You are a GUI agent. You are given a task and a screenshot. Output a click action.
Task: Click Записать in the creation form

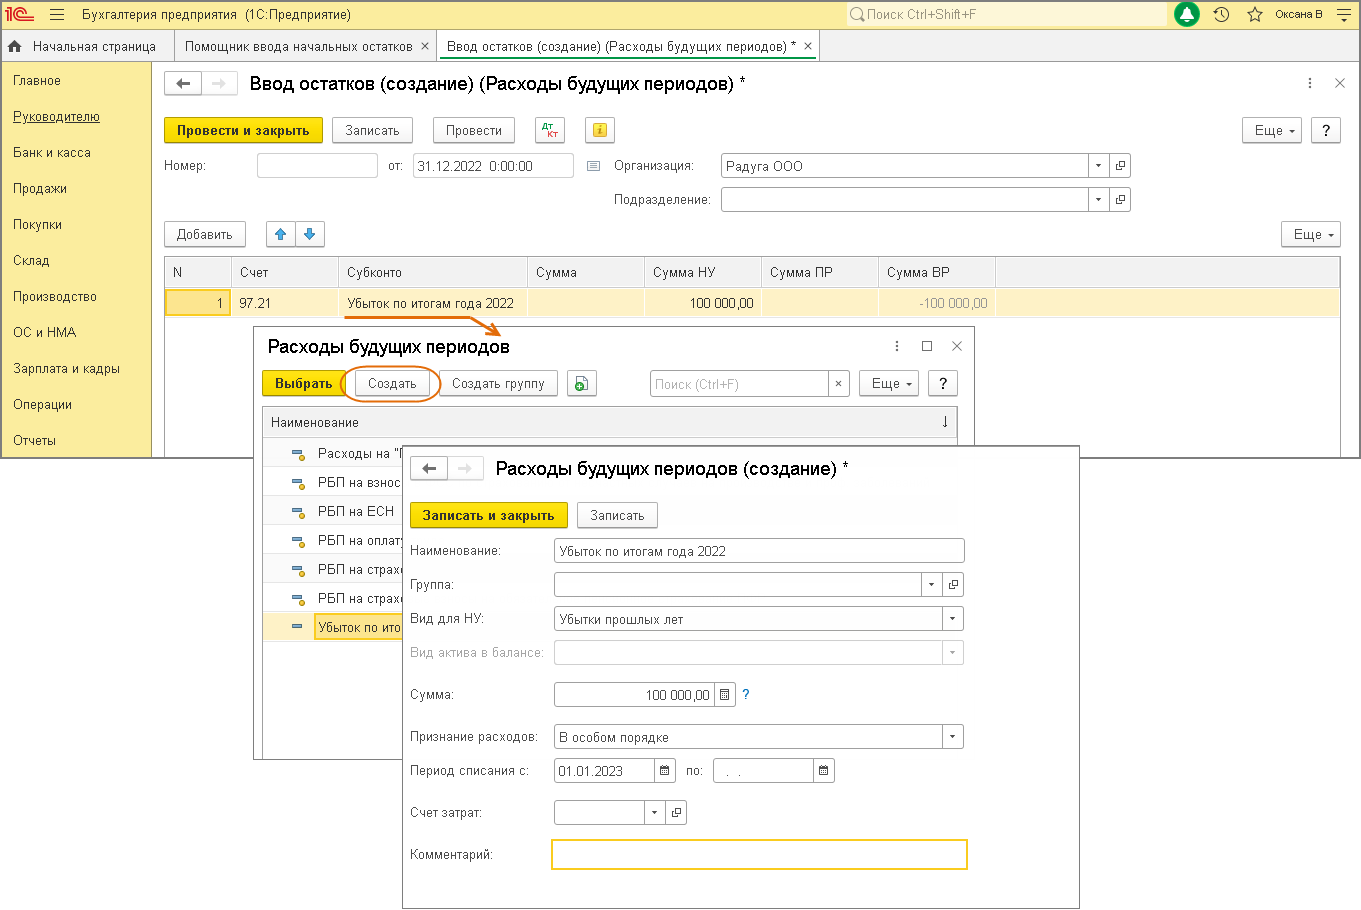[617, 515]
